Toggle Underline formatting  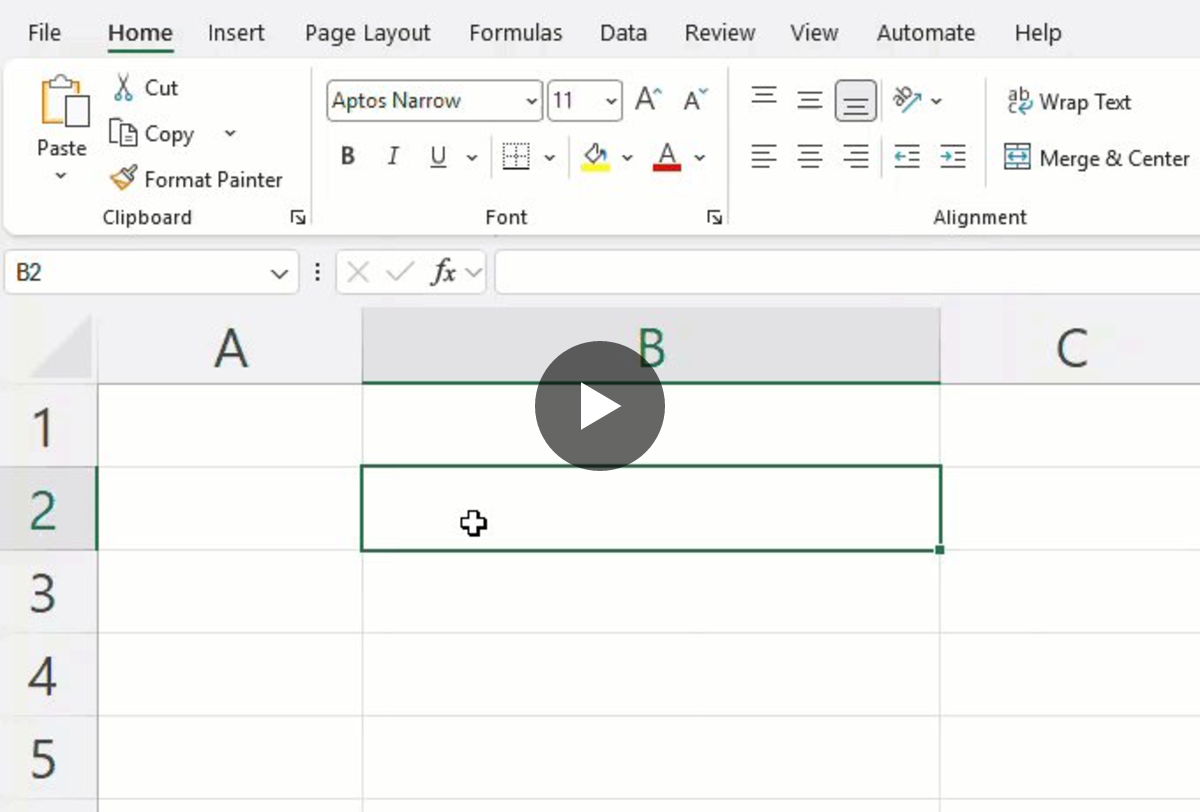pyautogui.click(x=438, y=156)
